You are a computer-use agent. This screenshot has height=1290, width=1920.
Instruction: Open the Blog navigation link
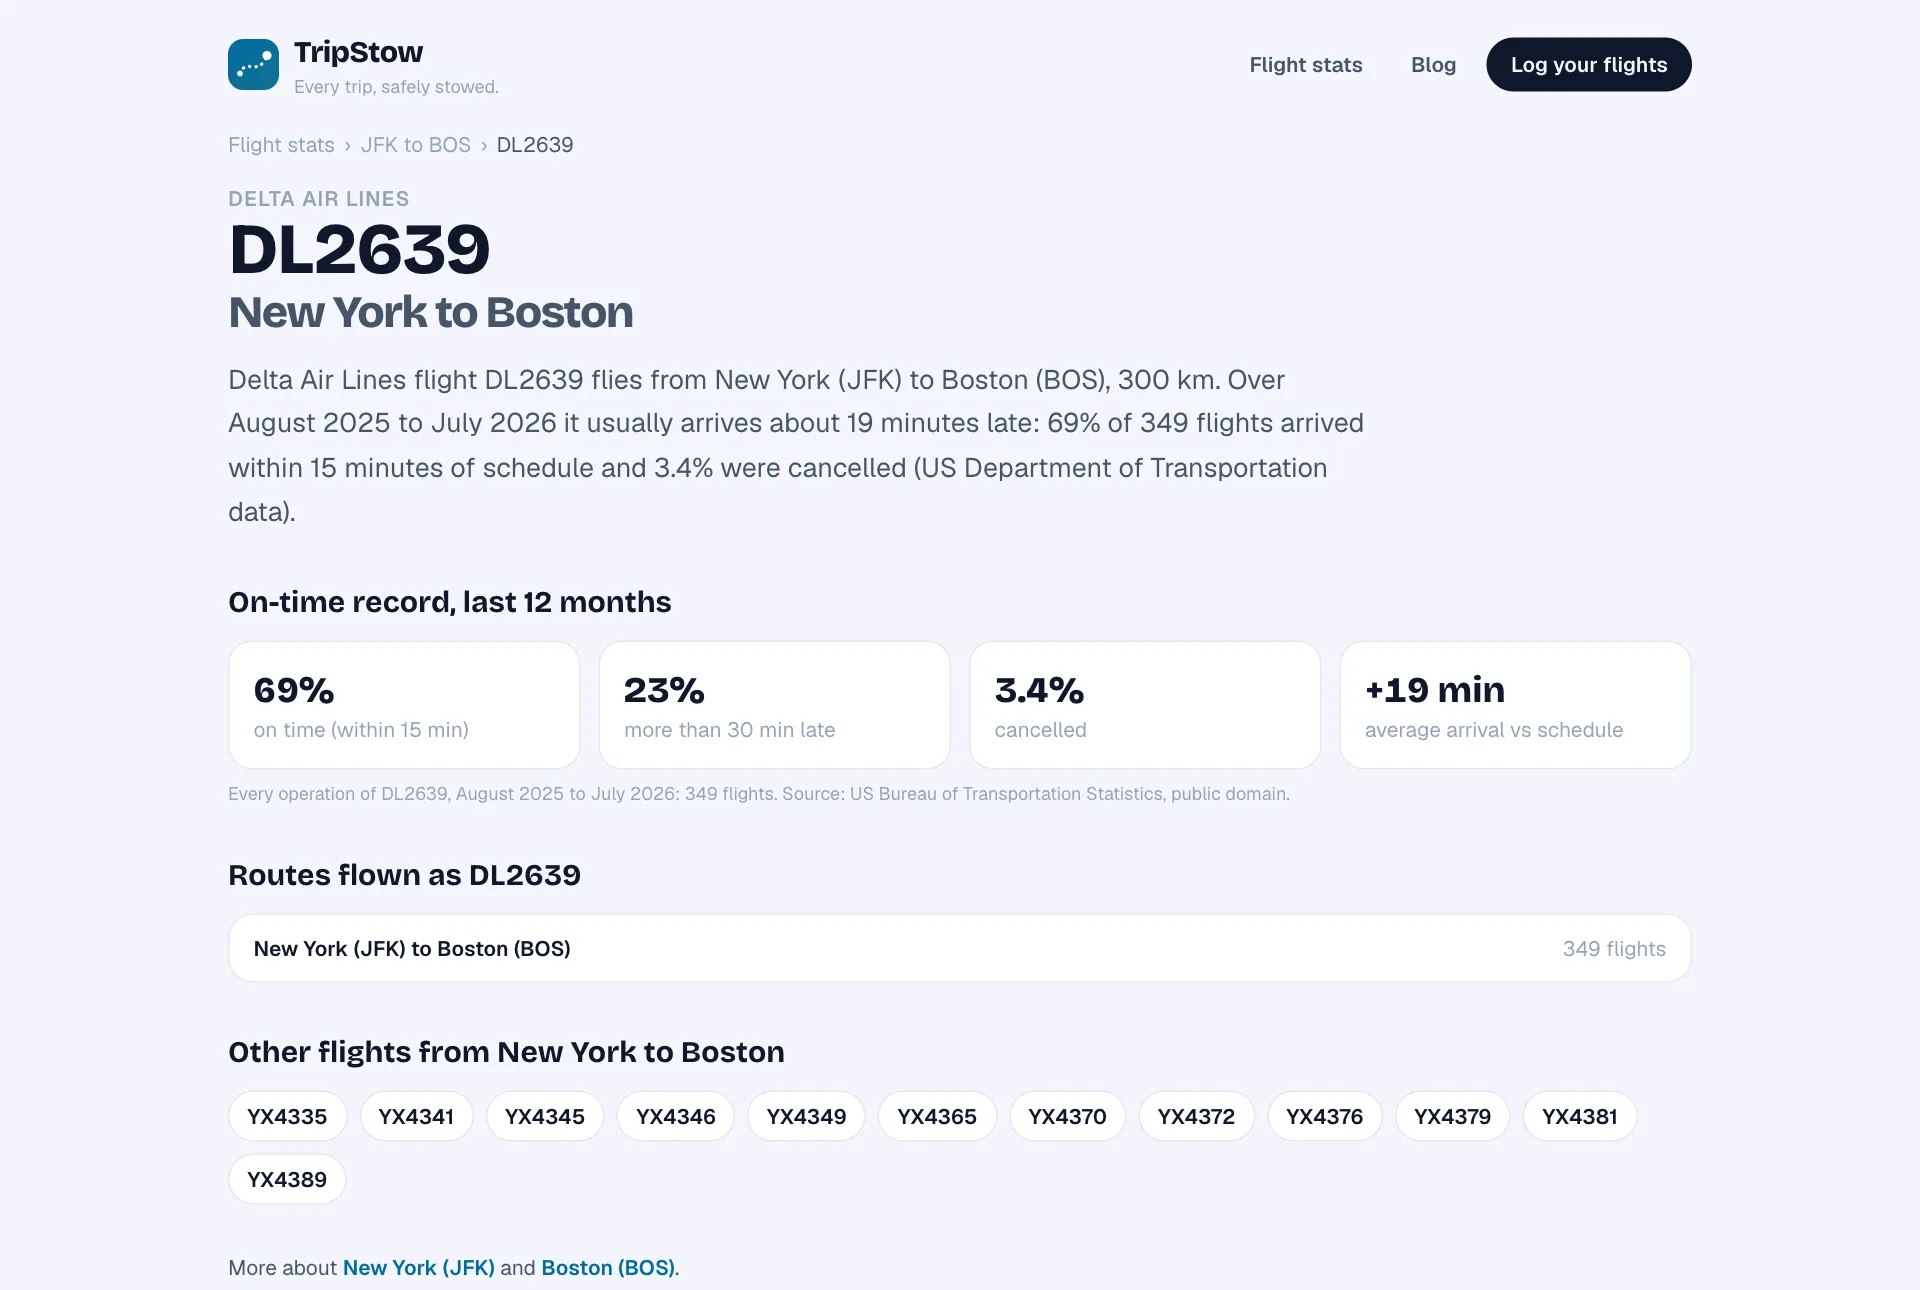coord(1433,65)
